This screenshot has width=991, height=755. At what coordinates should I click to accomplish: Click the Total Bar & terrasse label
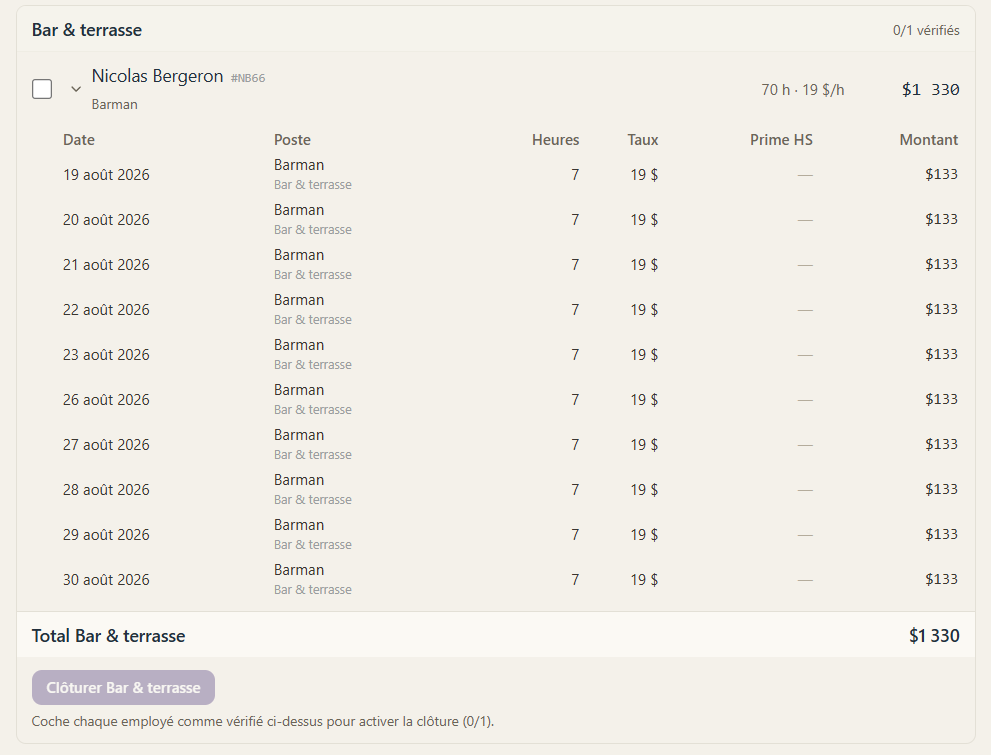109,636
